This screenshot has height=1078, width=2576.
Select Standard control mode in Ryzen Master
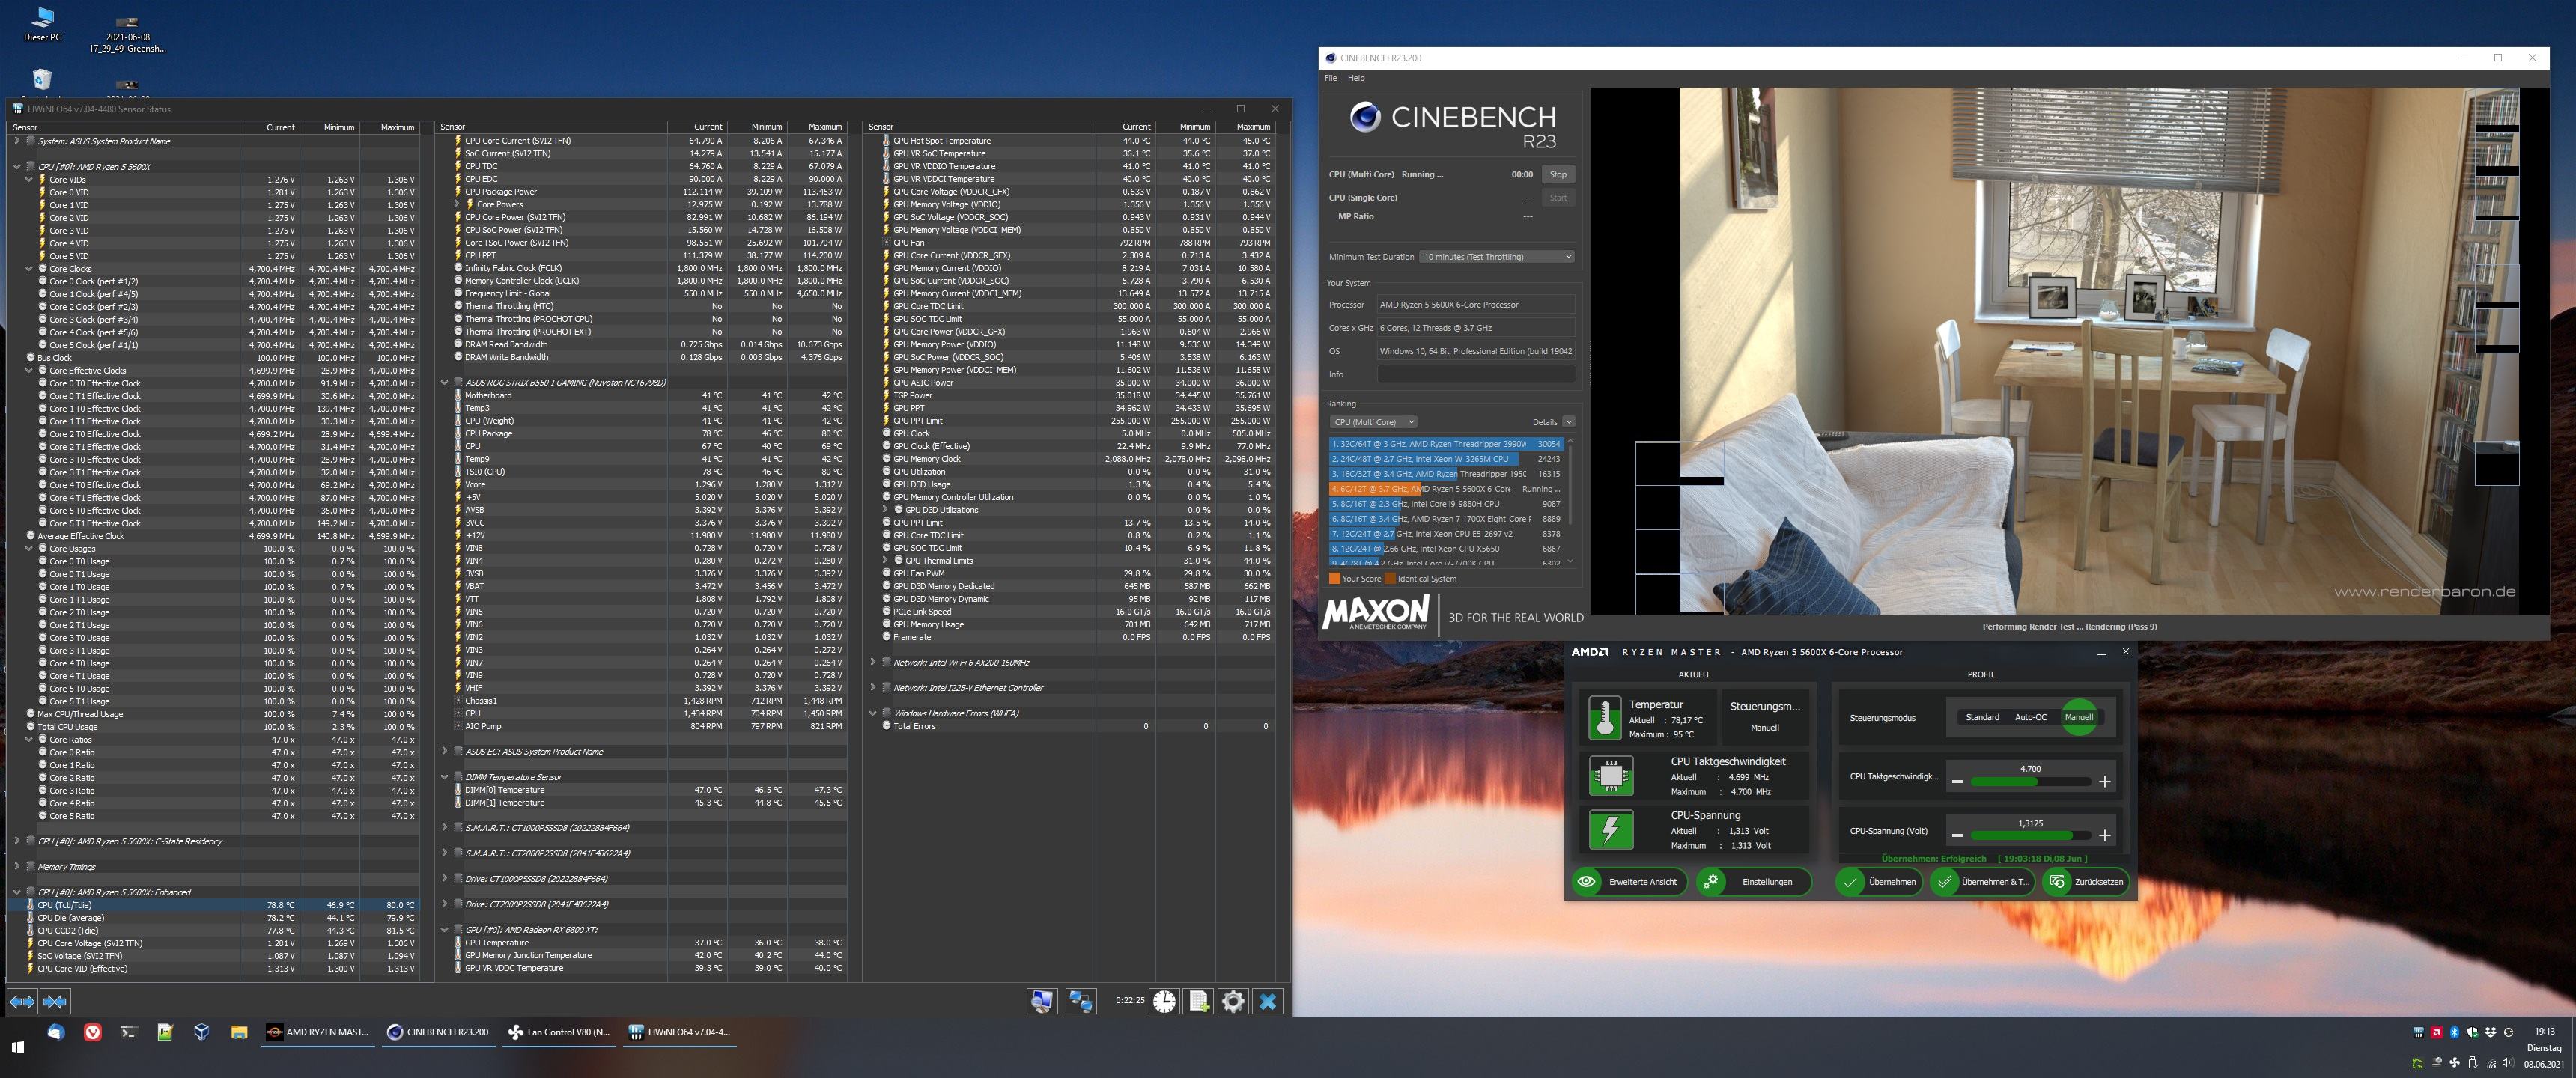(1982, 717)
